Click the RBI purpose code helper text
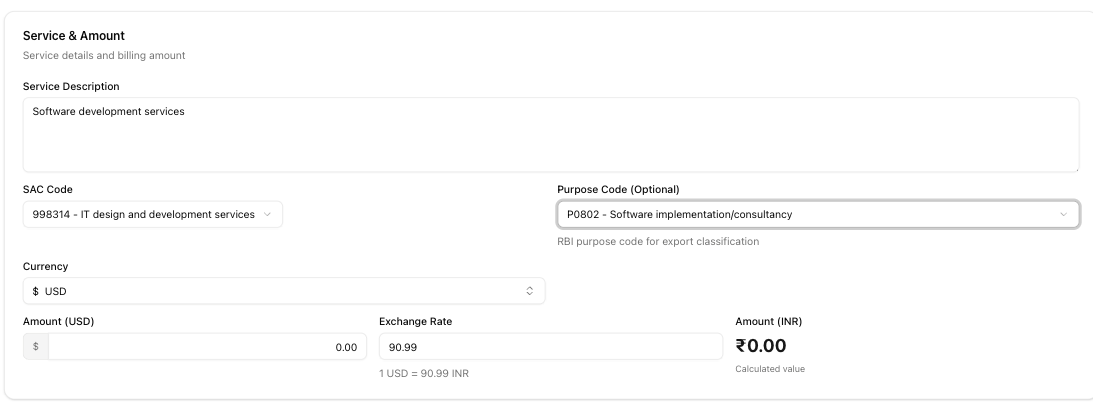Image resolution: width=1093 pixels, height=411 pixels. point(658,241)
